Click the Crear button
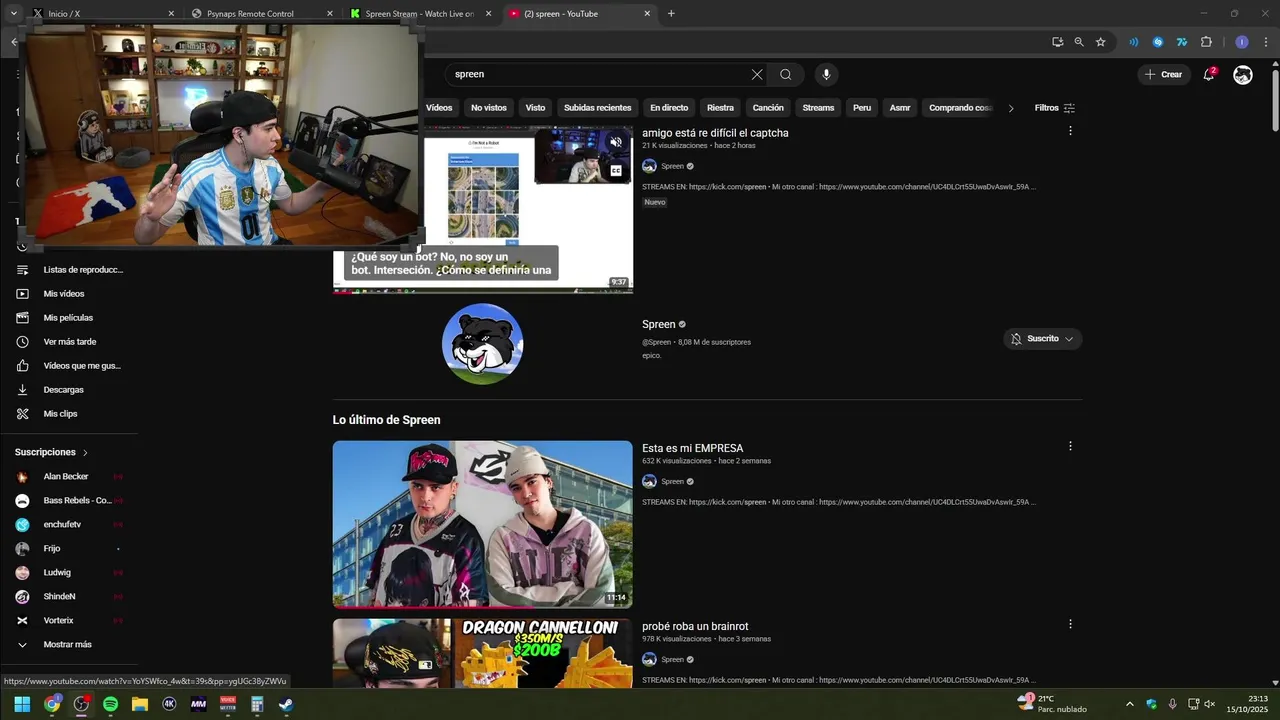This screenshot has width=1280, height=720. click(x=1164, y=75)
